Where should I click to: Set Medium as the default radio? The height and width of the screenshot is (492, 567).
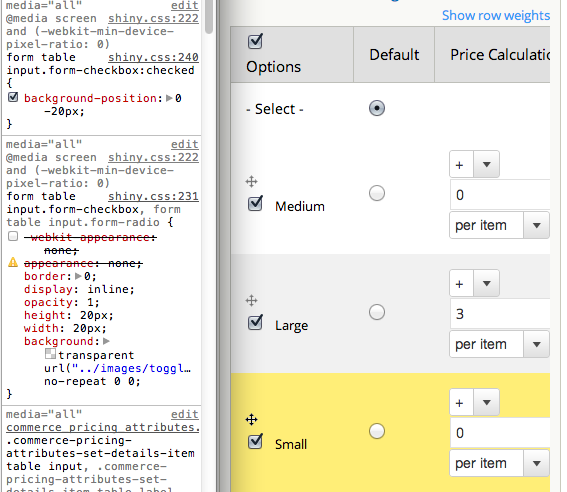pos(377,193)
